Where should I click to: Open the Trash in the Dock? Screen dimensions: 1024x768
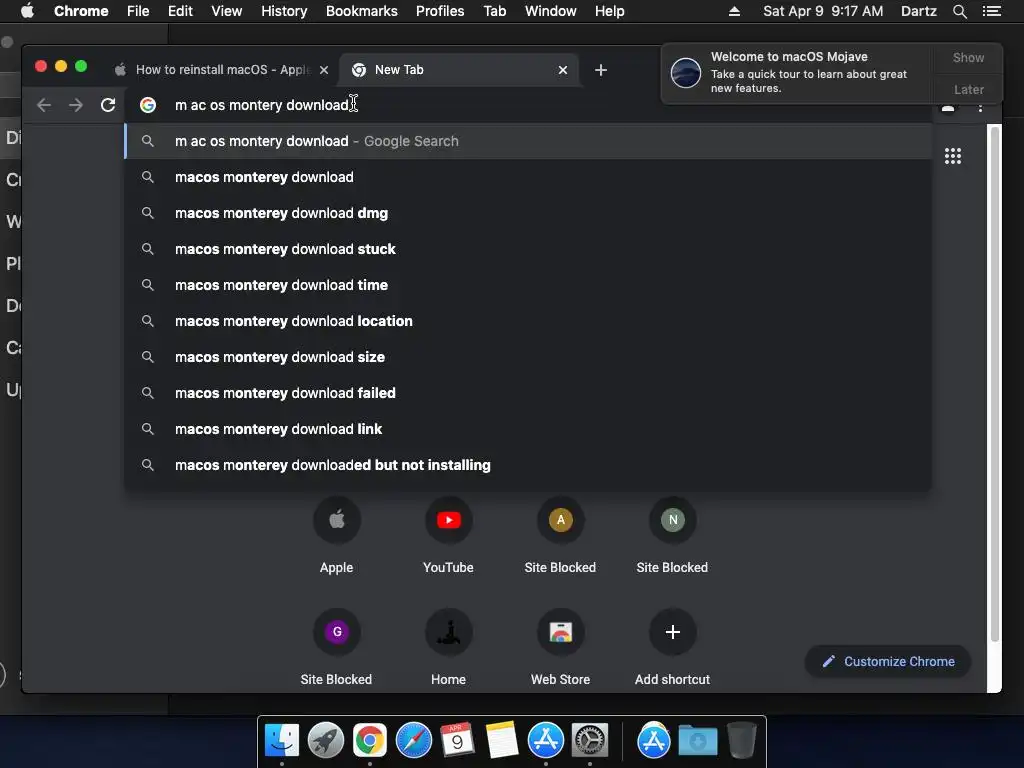pyautogui.click(x=742, y=741)
